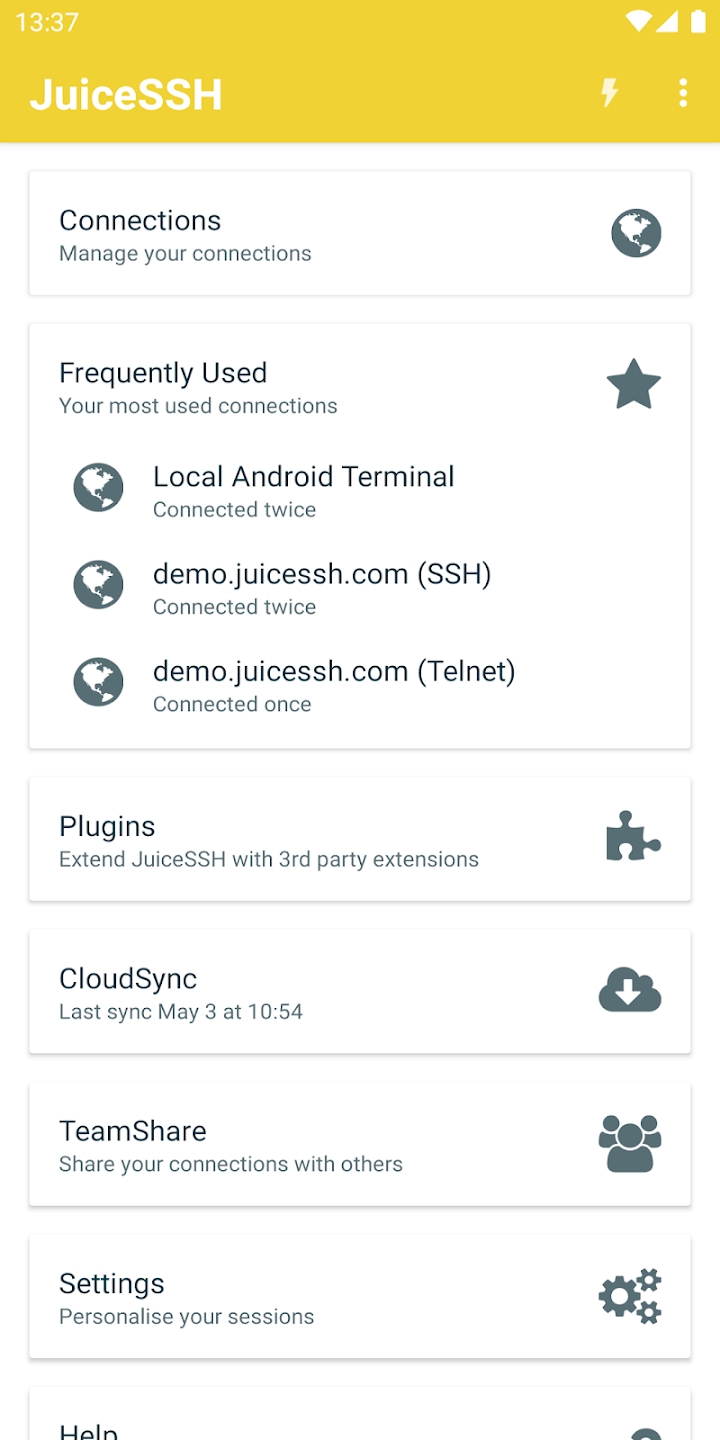Tap globe icon next to Local Android Terminal
Viewport: 720px width, 1440px height.
(x=98, y=489)
